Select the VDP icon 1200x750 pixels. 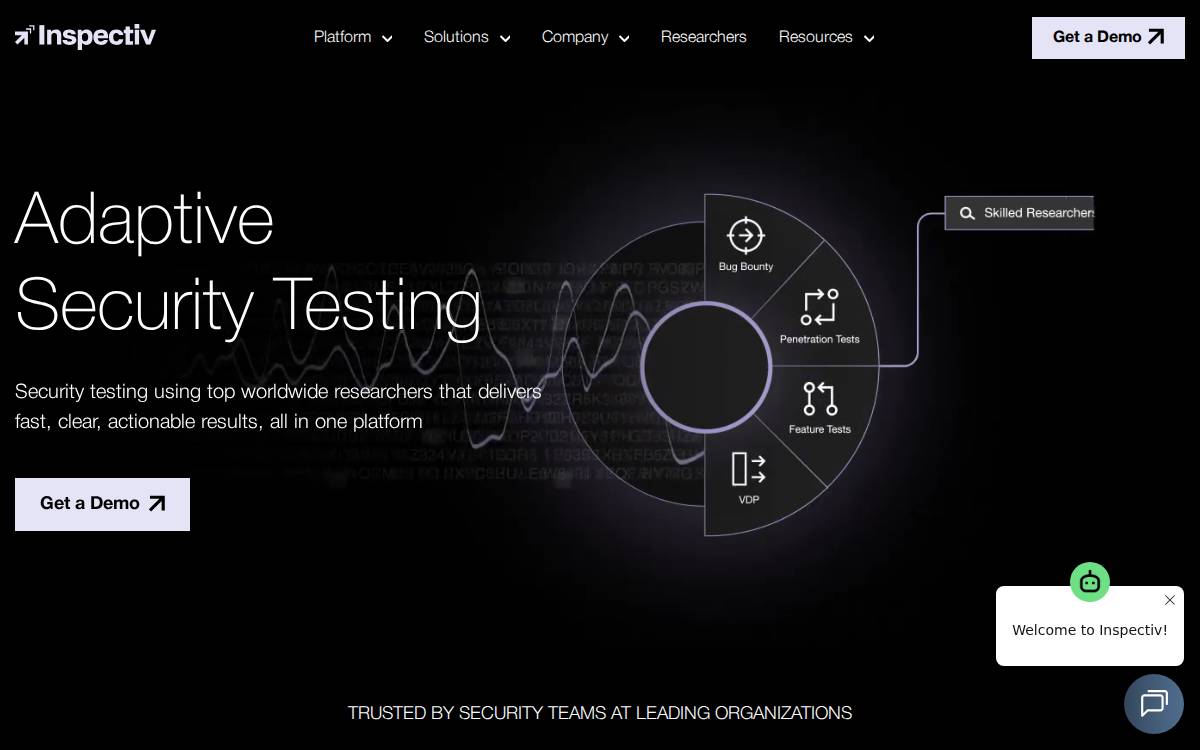tap(748, 469)
